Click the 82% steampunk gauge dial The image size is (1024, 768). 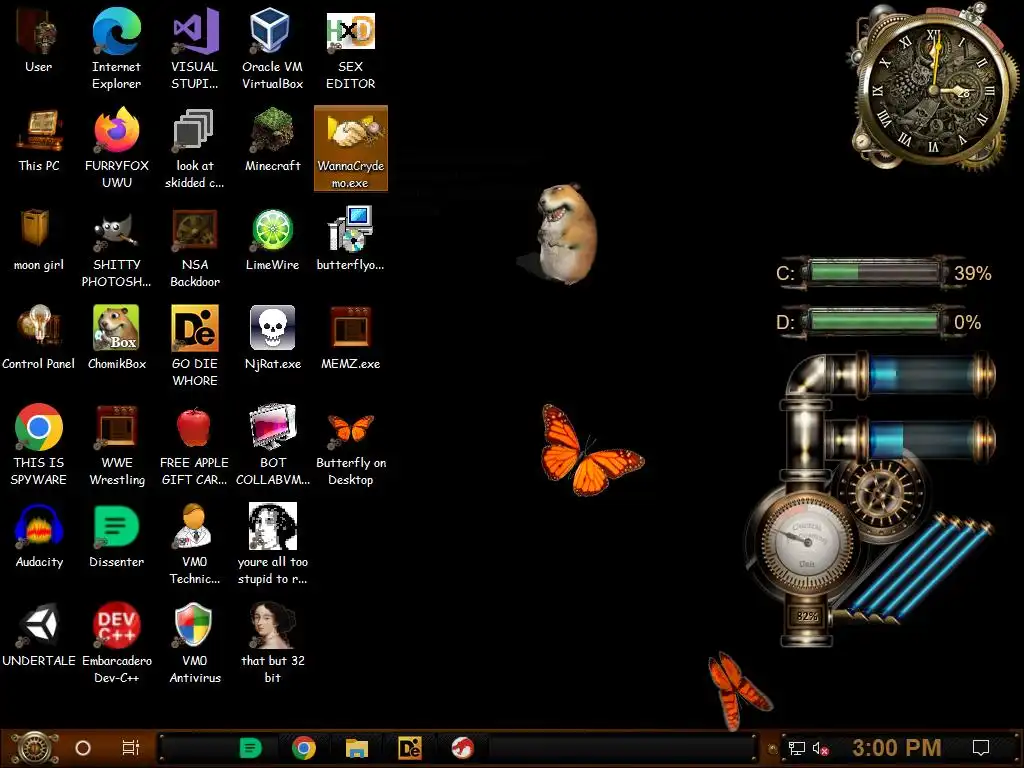pyautogui.click(x=807, y=542)
